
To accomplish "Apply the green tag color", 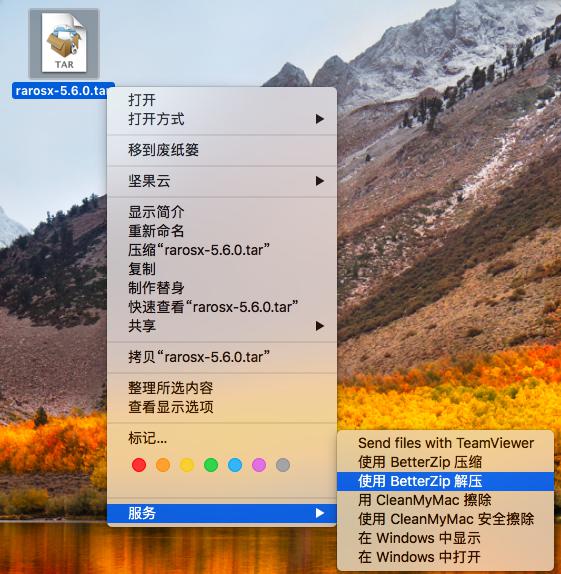I will click(x=211, y=465).
